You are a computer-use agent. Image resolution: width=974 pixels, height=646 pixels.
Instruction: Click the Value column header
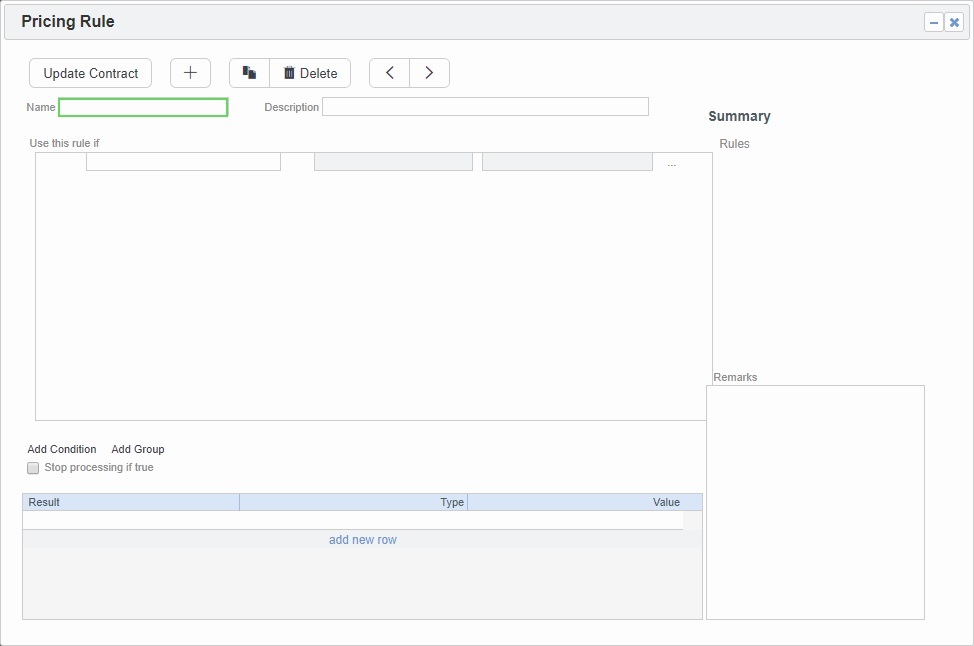click(584, 502)
